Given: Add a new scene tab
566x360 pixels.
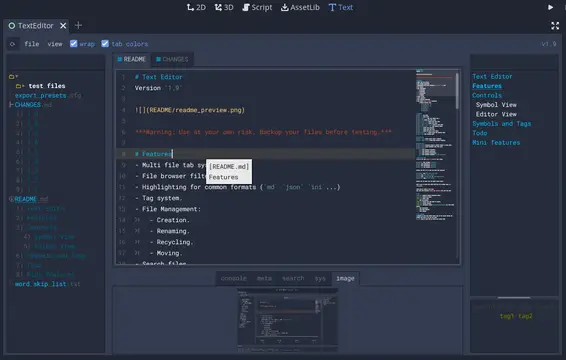Looking at the screenshot, I should tap(78, 26).
